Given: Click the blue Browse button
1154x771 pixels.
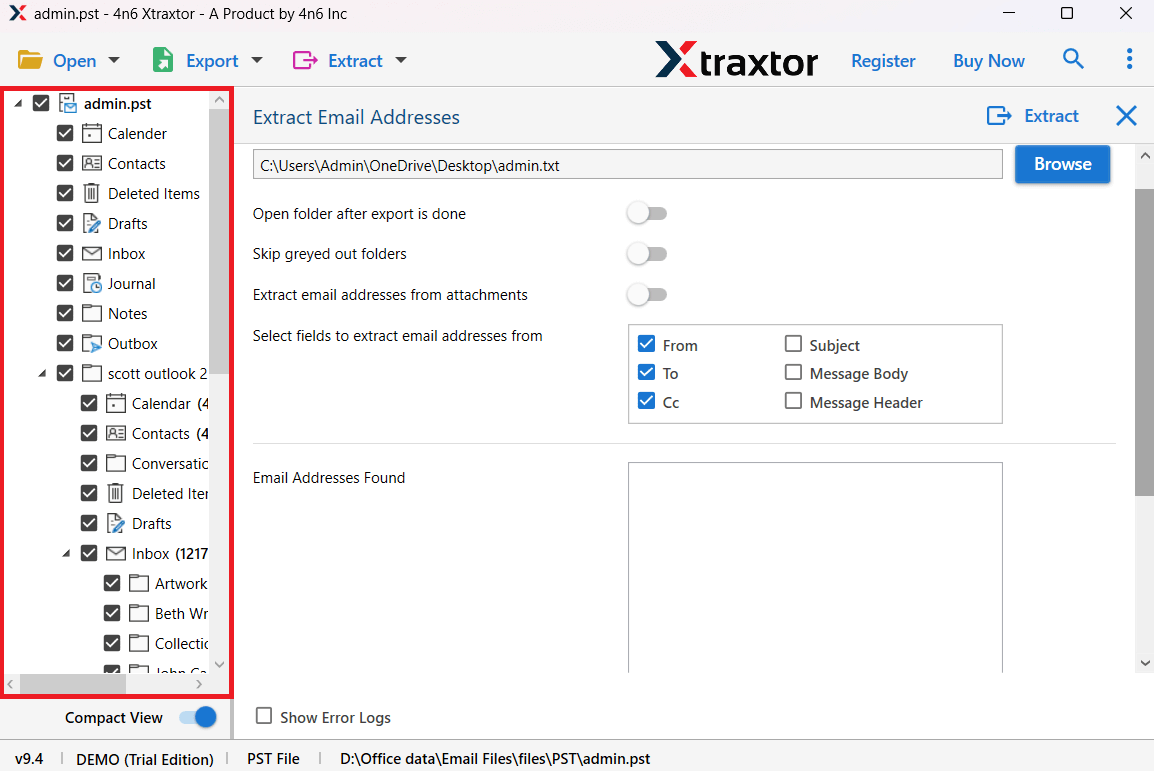Looking at the screenshot, I should pos(1062,164).
